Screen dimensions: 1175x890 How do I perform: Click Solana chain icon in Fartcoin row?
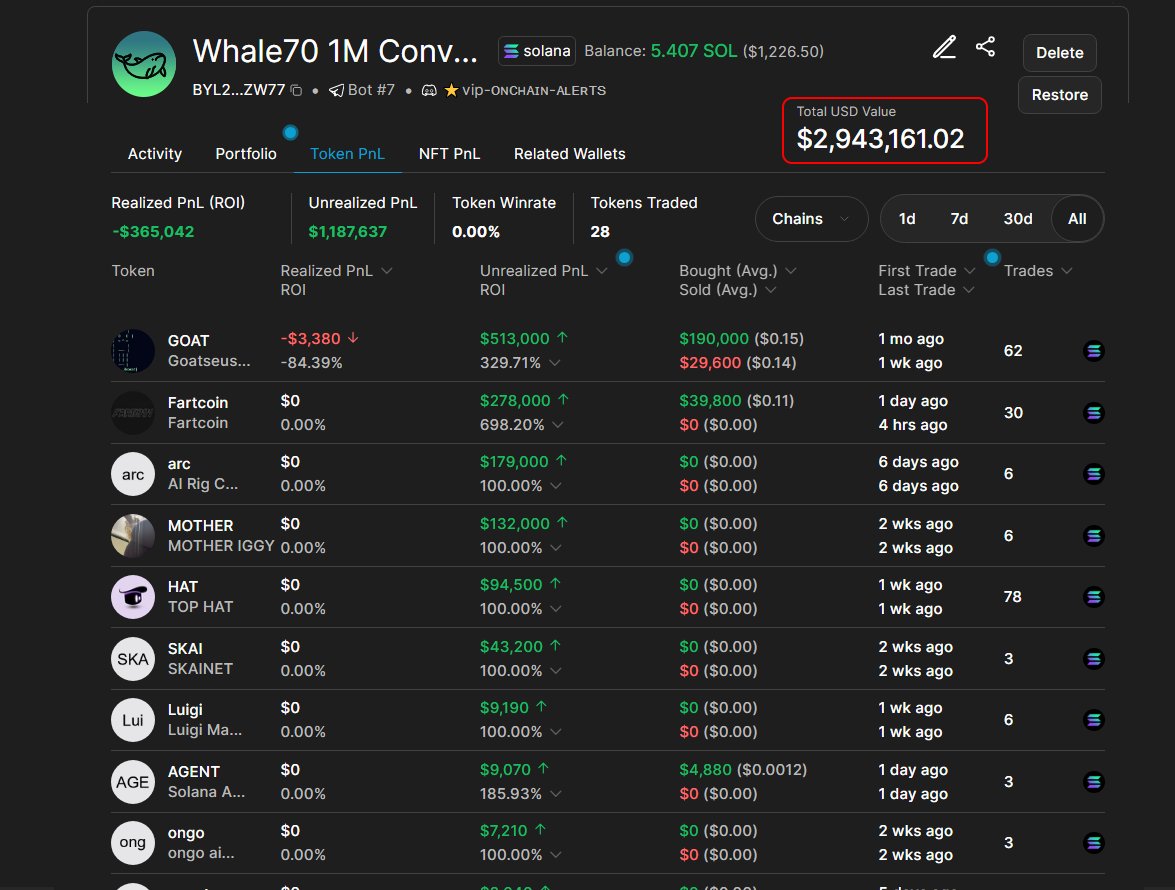click(1093, 413)
